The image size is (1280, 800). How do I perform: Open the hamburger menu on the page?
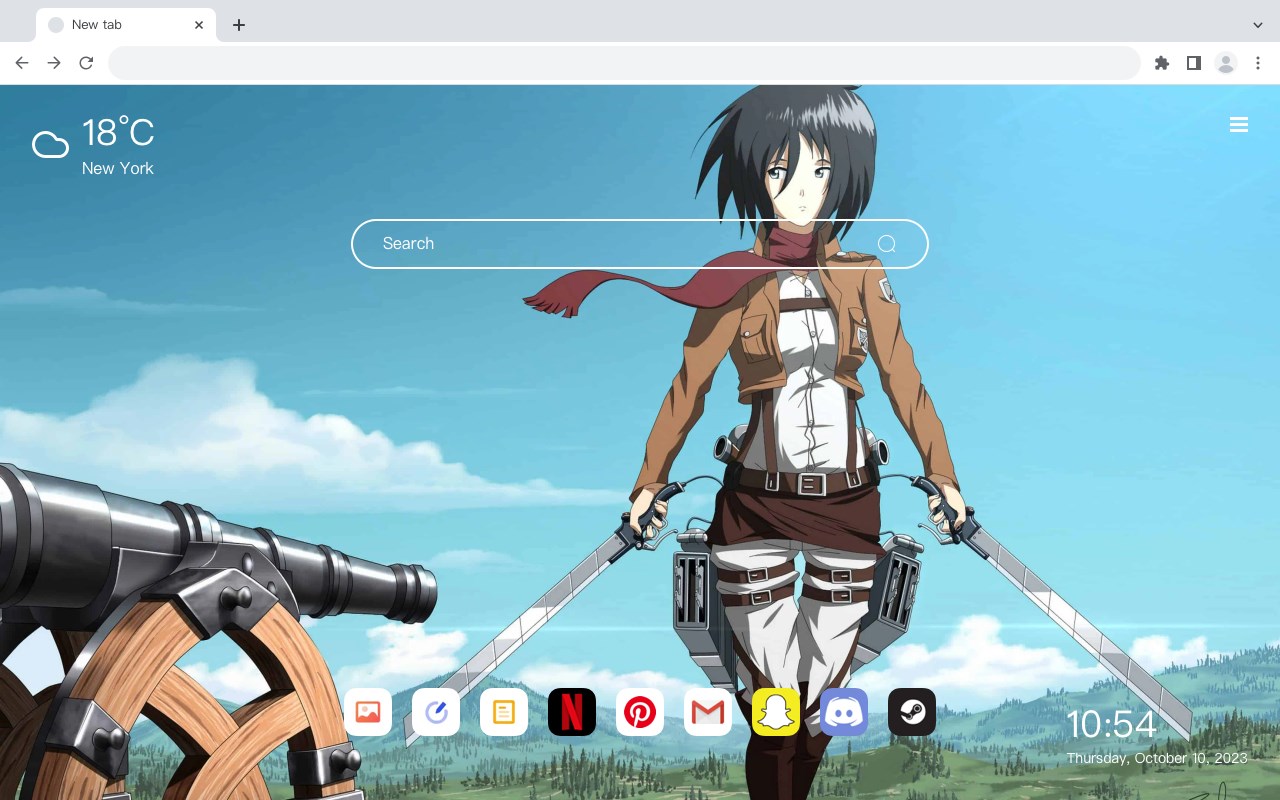(x=1239, y=125)
